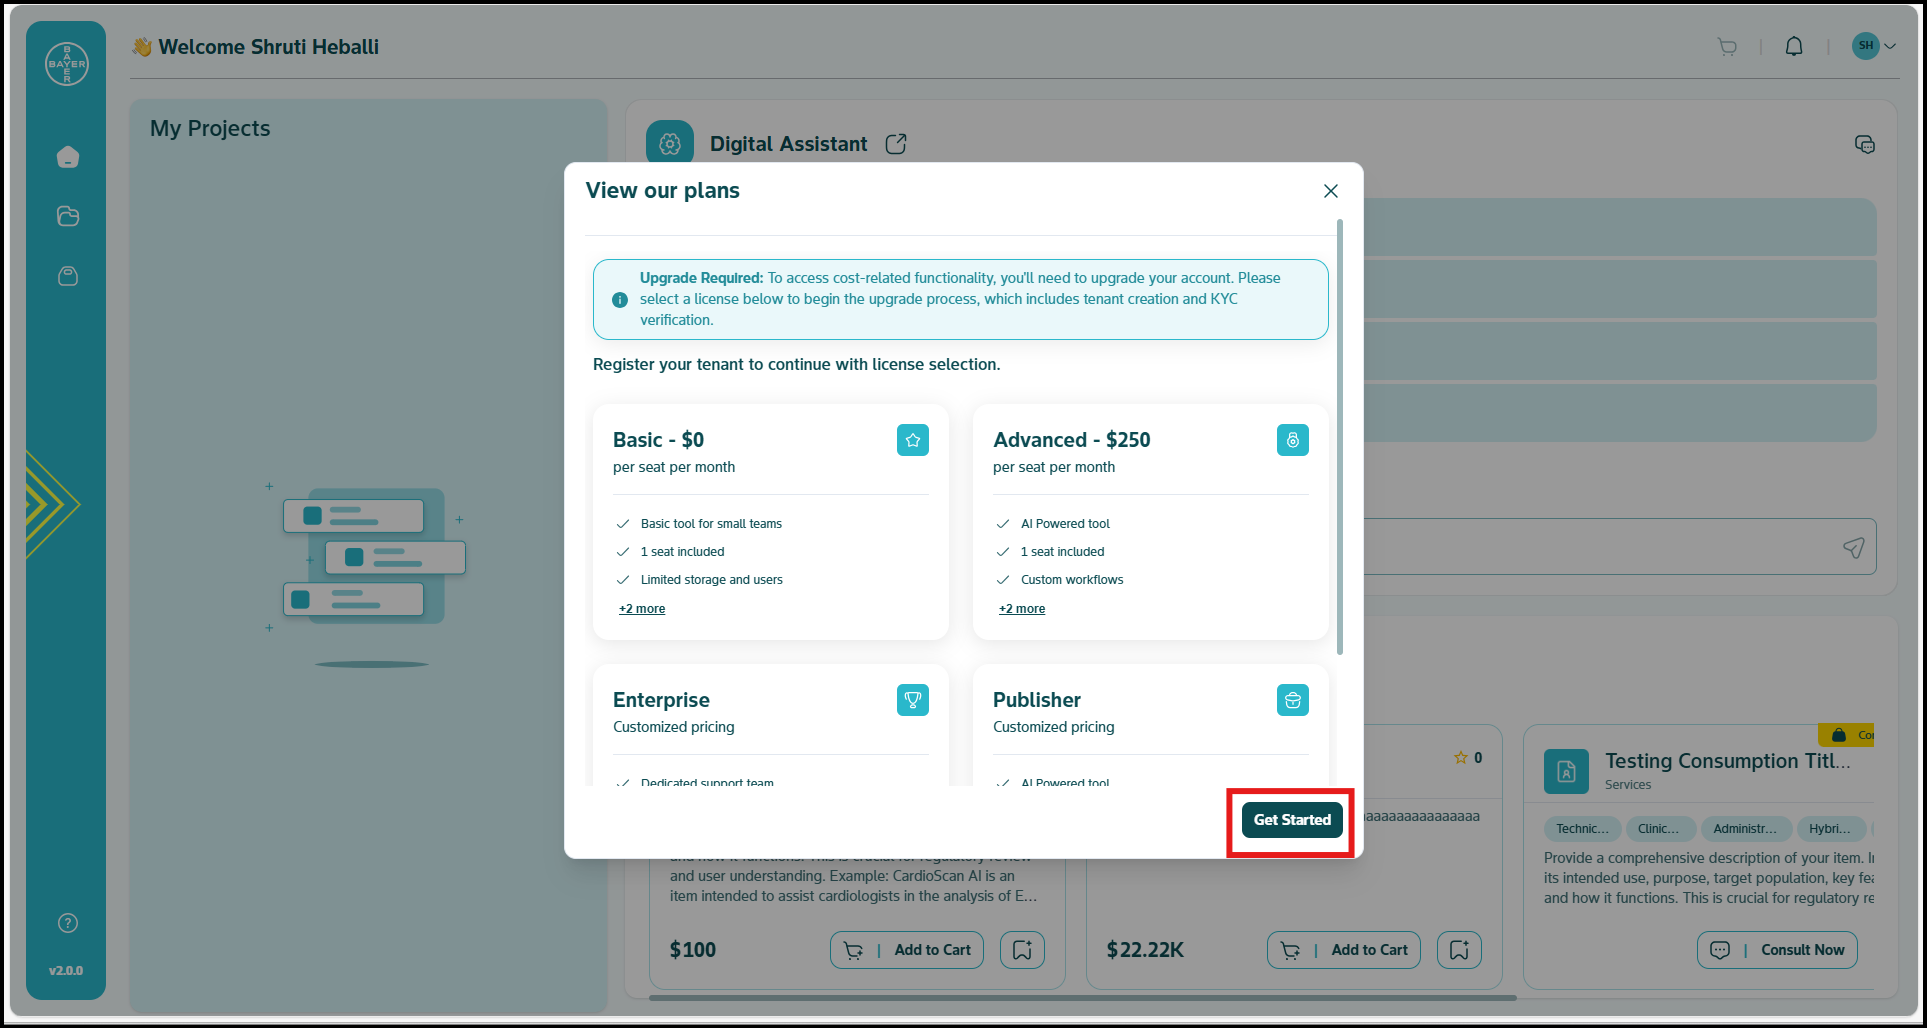Expand '+2 more' features under Advanced plan
1927x1028 pixels.
click(x=1022, y=609)
